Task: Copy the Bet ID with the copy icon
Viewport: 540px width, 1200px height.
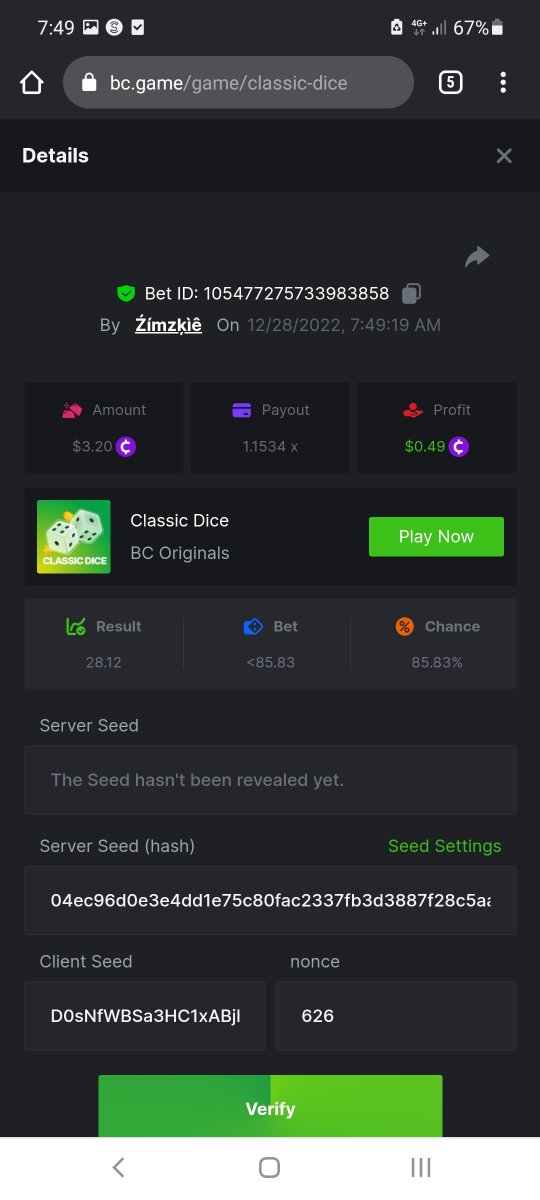Action: pos(411,293)
